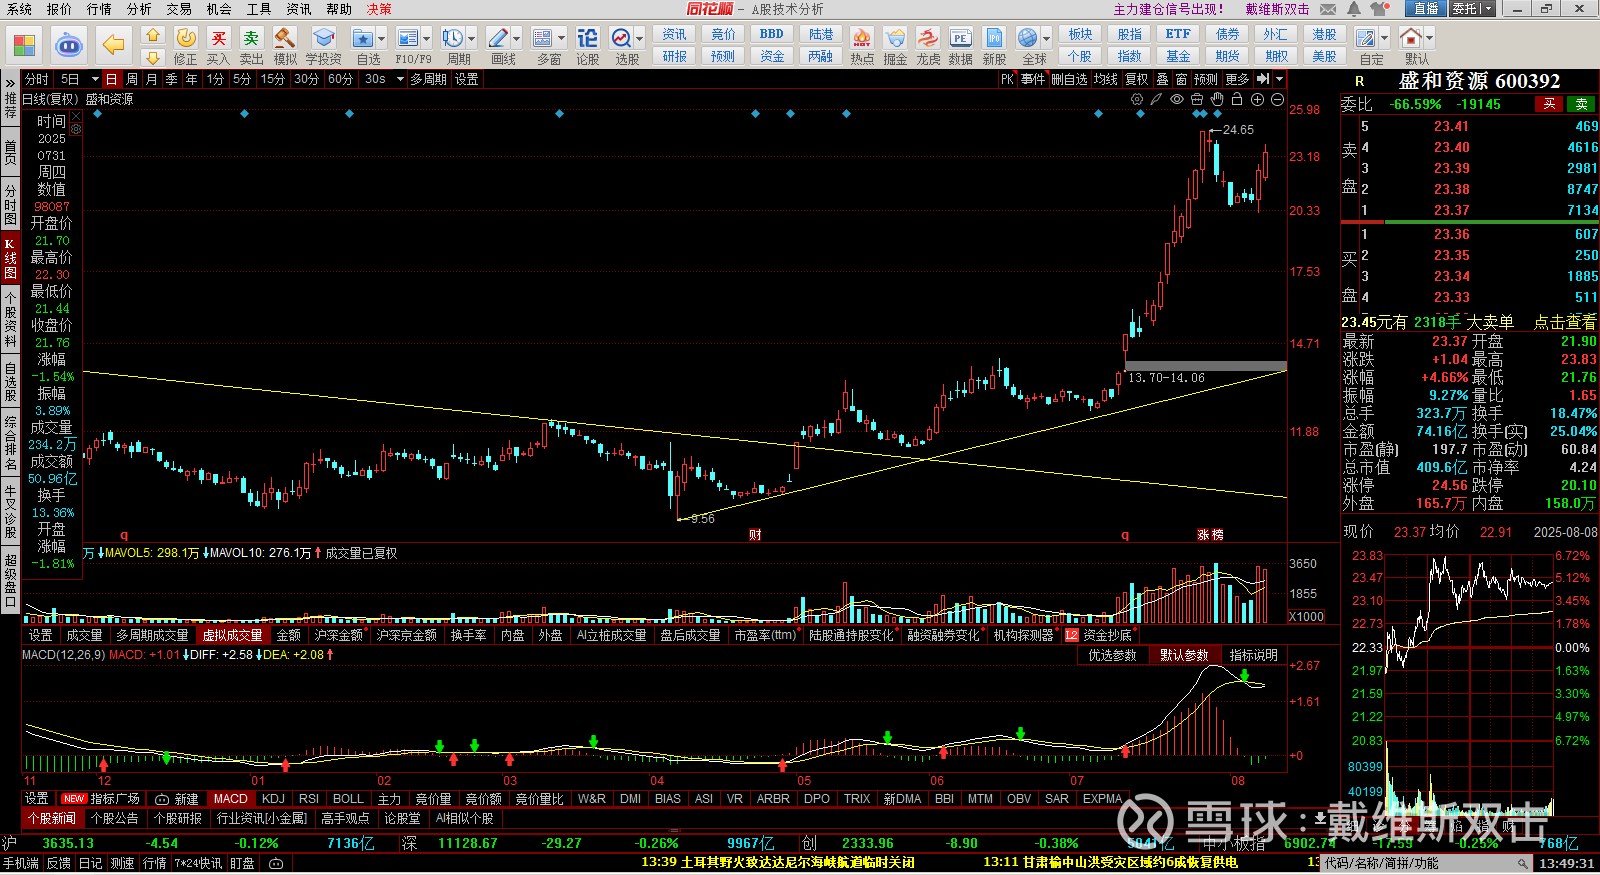Toggle 复权 price adjustment mode
The height and width of the screenshot is (875, 1600).
[x=1137, y=79]
